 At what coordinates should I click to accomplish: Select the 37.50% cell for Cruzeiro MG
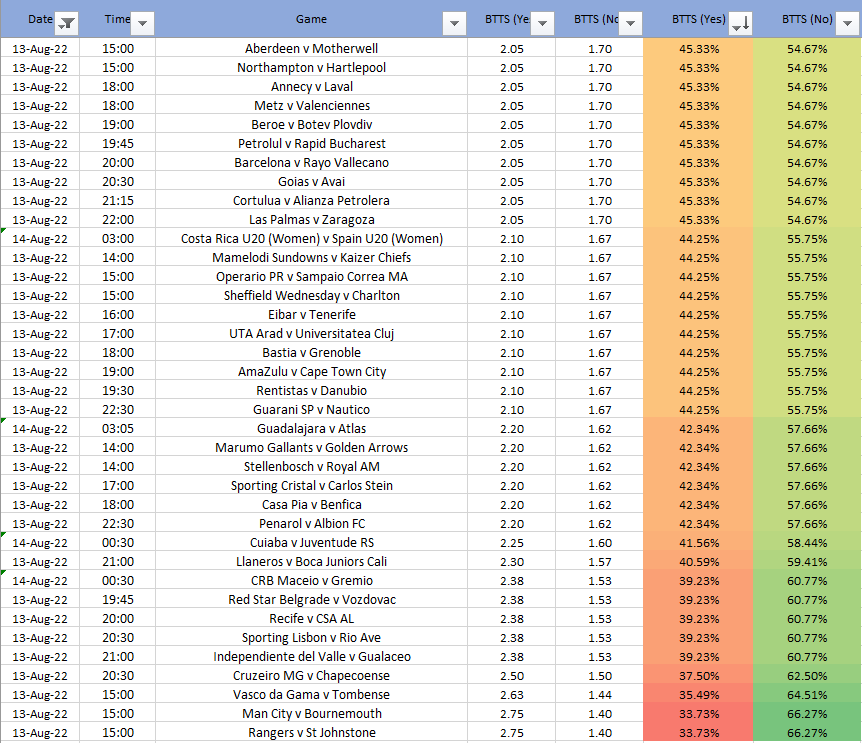tap(698, 676)
